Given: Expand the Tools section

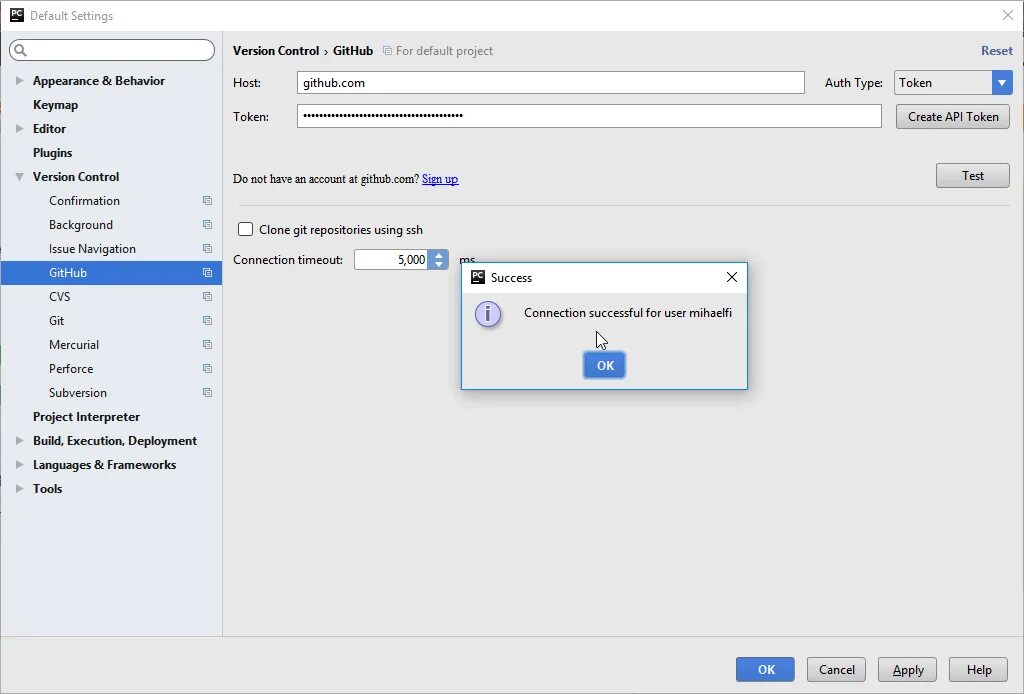Looking at the screenshot, I should click(20, 489).
